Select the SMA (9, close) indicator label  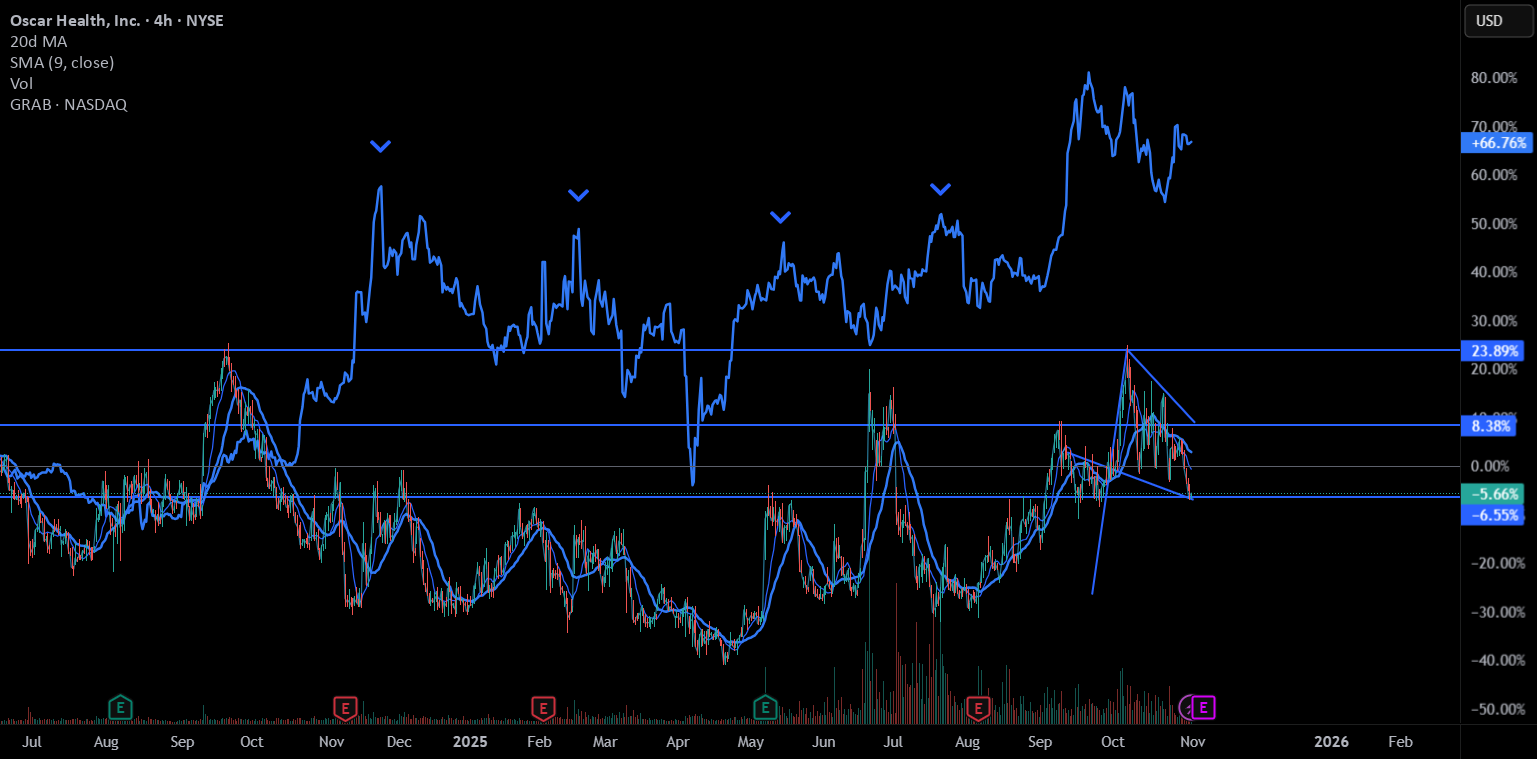pos(62,62)
